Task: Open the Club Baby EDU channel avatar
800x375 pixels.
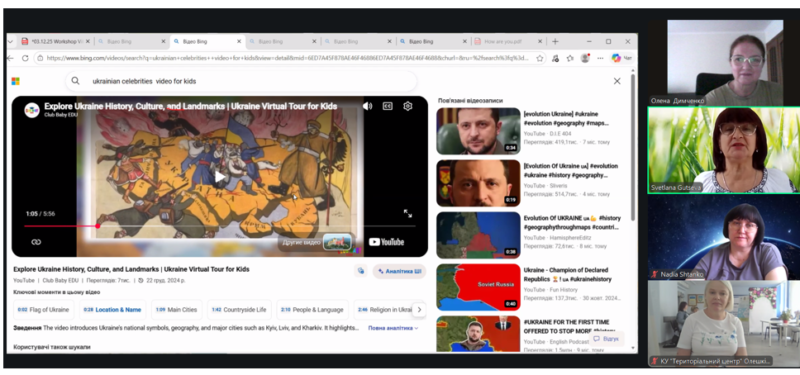Action: pyautogui.click(x=32, y=109)
